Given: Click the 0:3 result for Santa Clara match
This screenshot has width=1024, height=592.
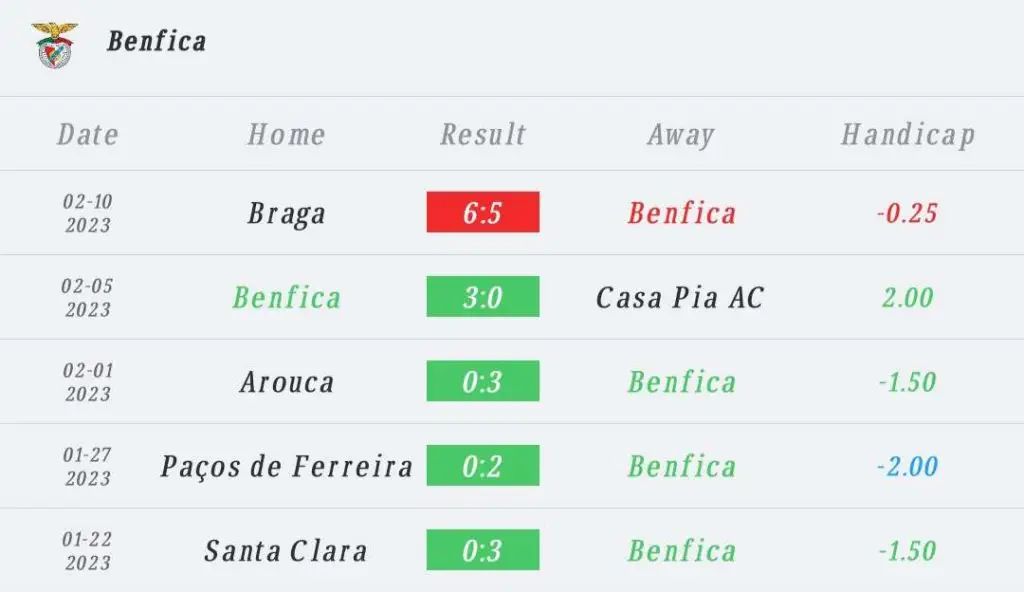Looking at the screenshot, I should [x=483, y=550].
